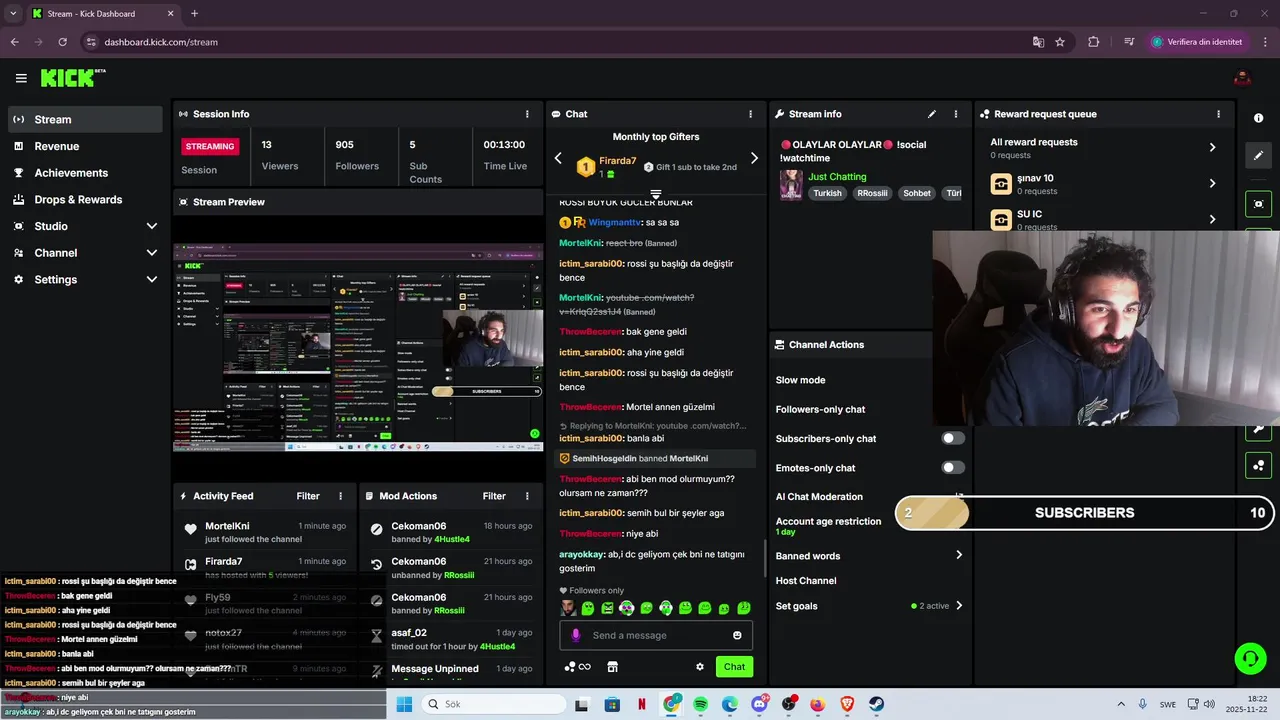
Task: Click the Just Chatting category link
Action: pyautogui.click(x=837, y=176)
